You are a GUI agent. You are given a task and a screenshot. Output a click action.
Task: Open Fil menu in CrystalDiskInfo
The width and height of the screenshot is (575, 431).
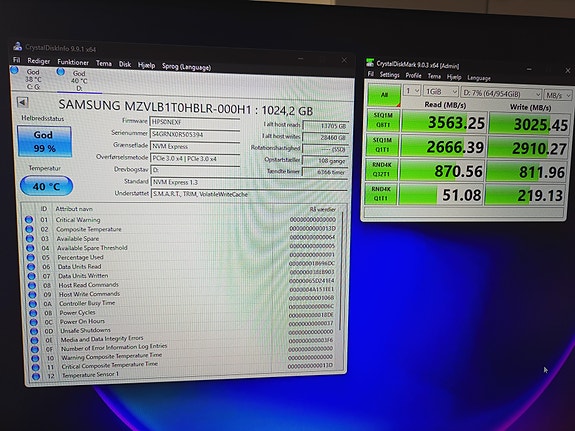pyautogui.click(x=16, y=60)
